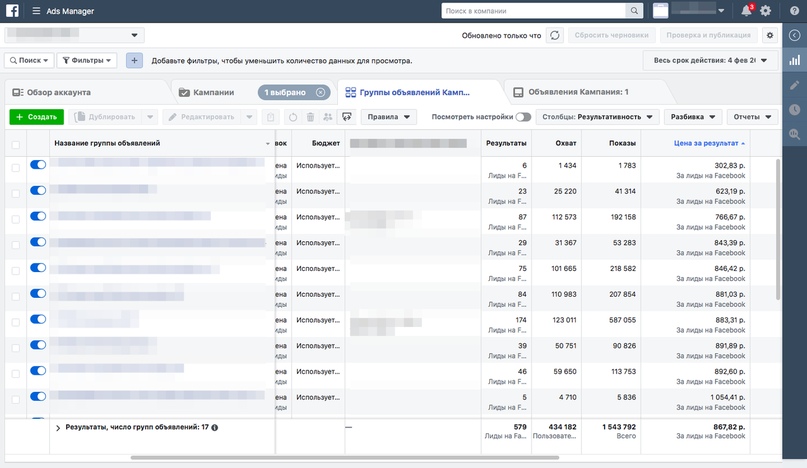The image size is (807, 468).
Task: Click the Редактировать button
Action: click(202, 117)
